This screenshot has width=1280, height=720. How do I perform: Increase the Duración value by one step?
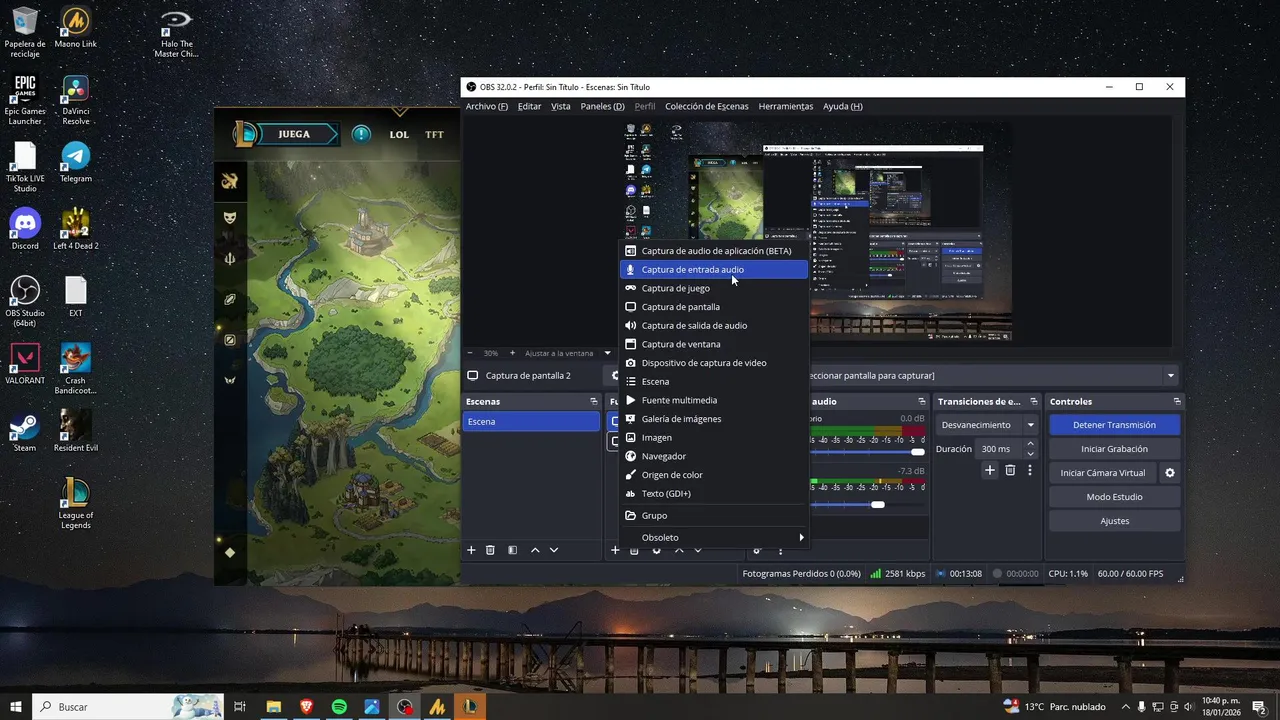click(1031, 444)
